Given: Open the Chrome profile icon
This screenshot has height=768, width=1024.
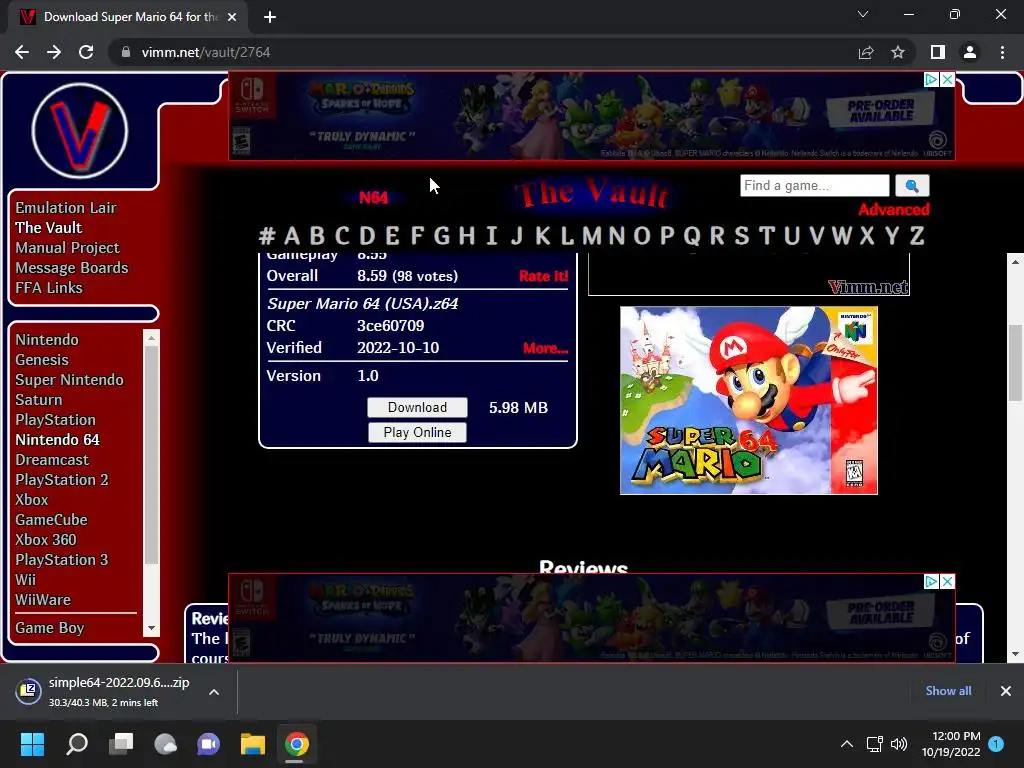Looking at the screenshot, I should pyautogui.click(x=970, y=52).
